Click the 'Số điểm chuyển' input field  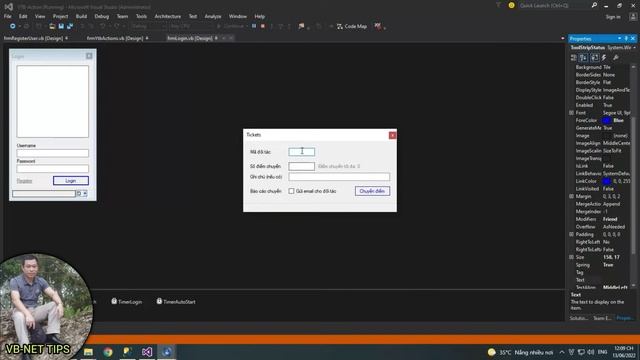coord(302,166)
